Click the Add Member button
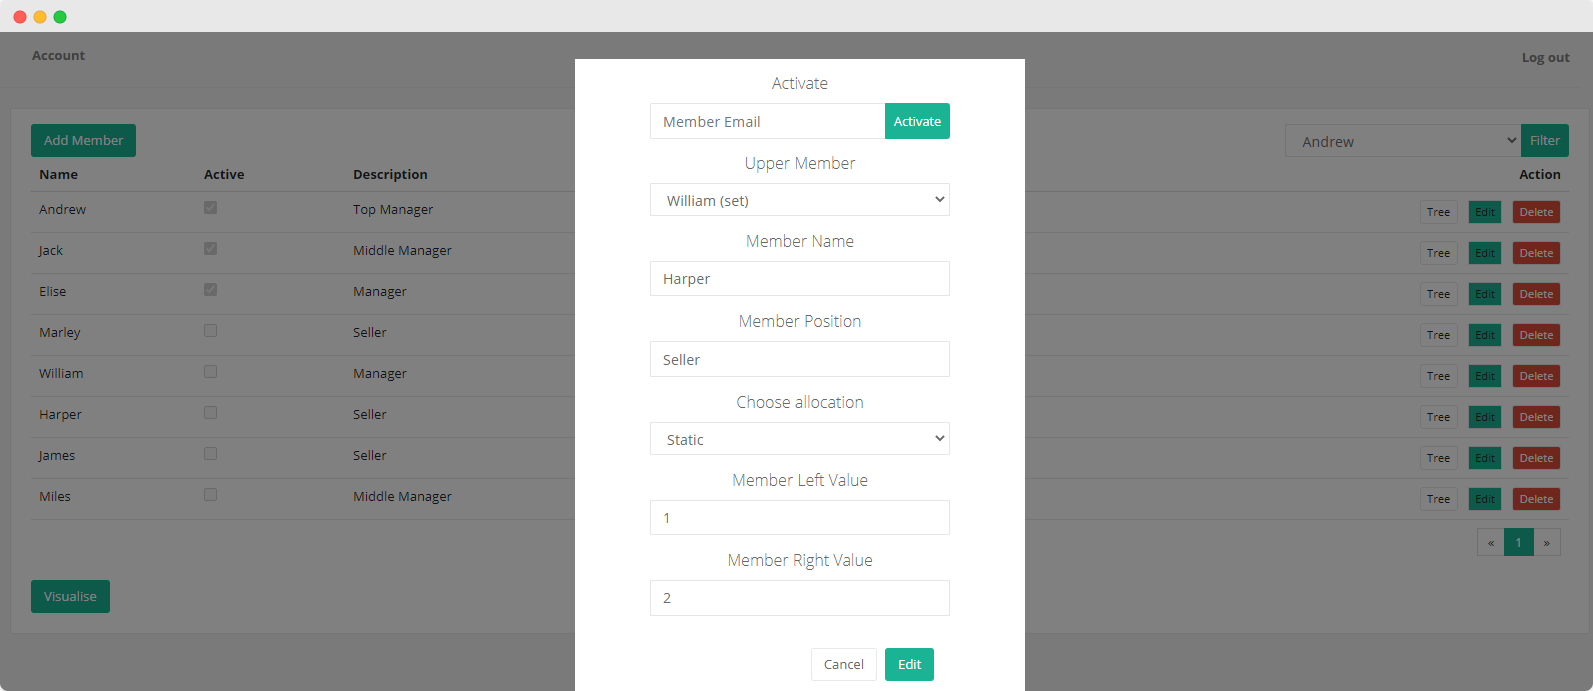 point(83,140)
